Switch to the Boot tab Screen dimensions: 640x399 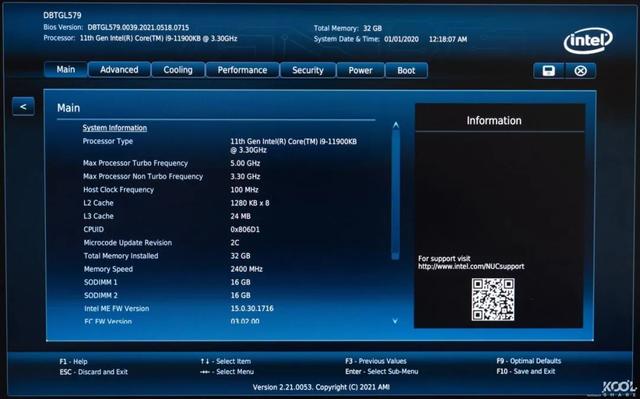coord(406,71)
